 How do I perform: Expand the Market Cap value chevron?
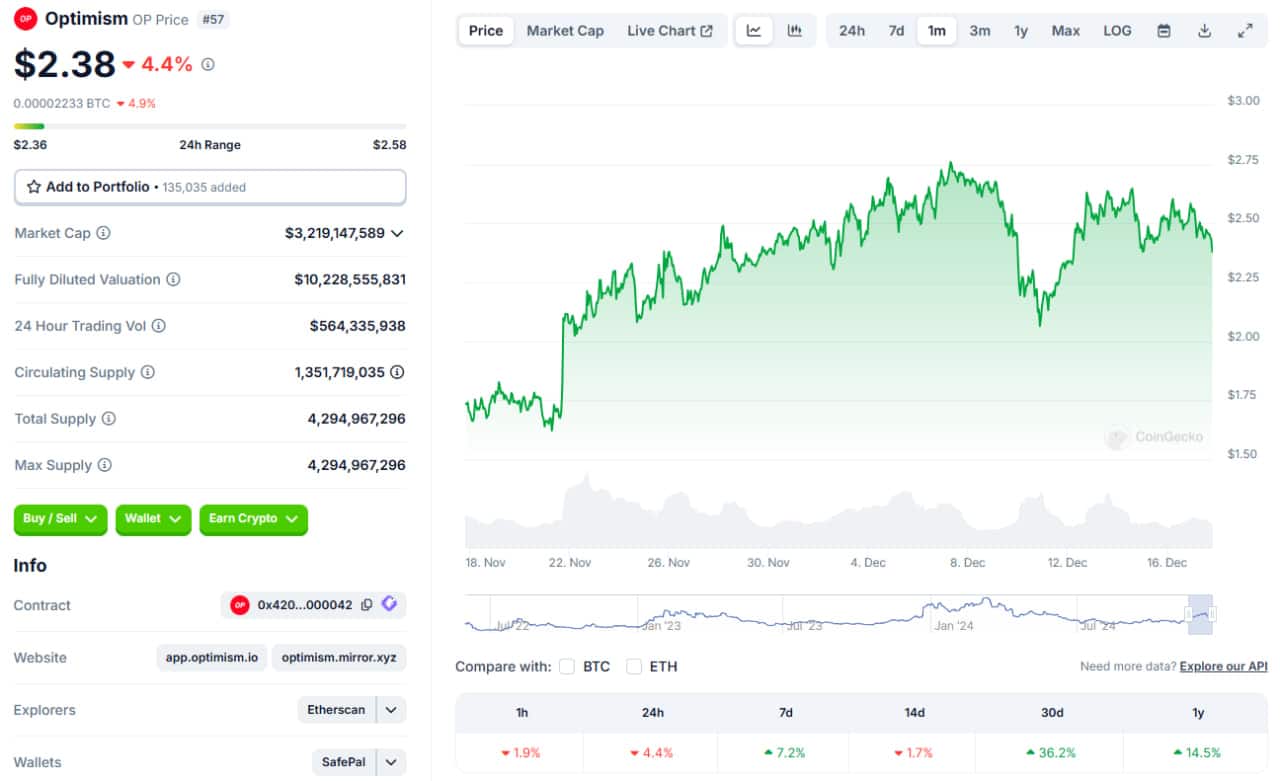pyautogui.click(x=397, y=233)
